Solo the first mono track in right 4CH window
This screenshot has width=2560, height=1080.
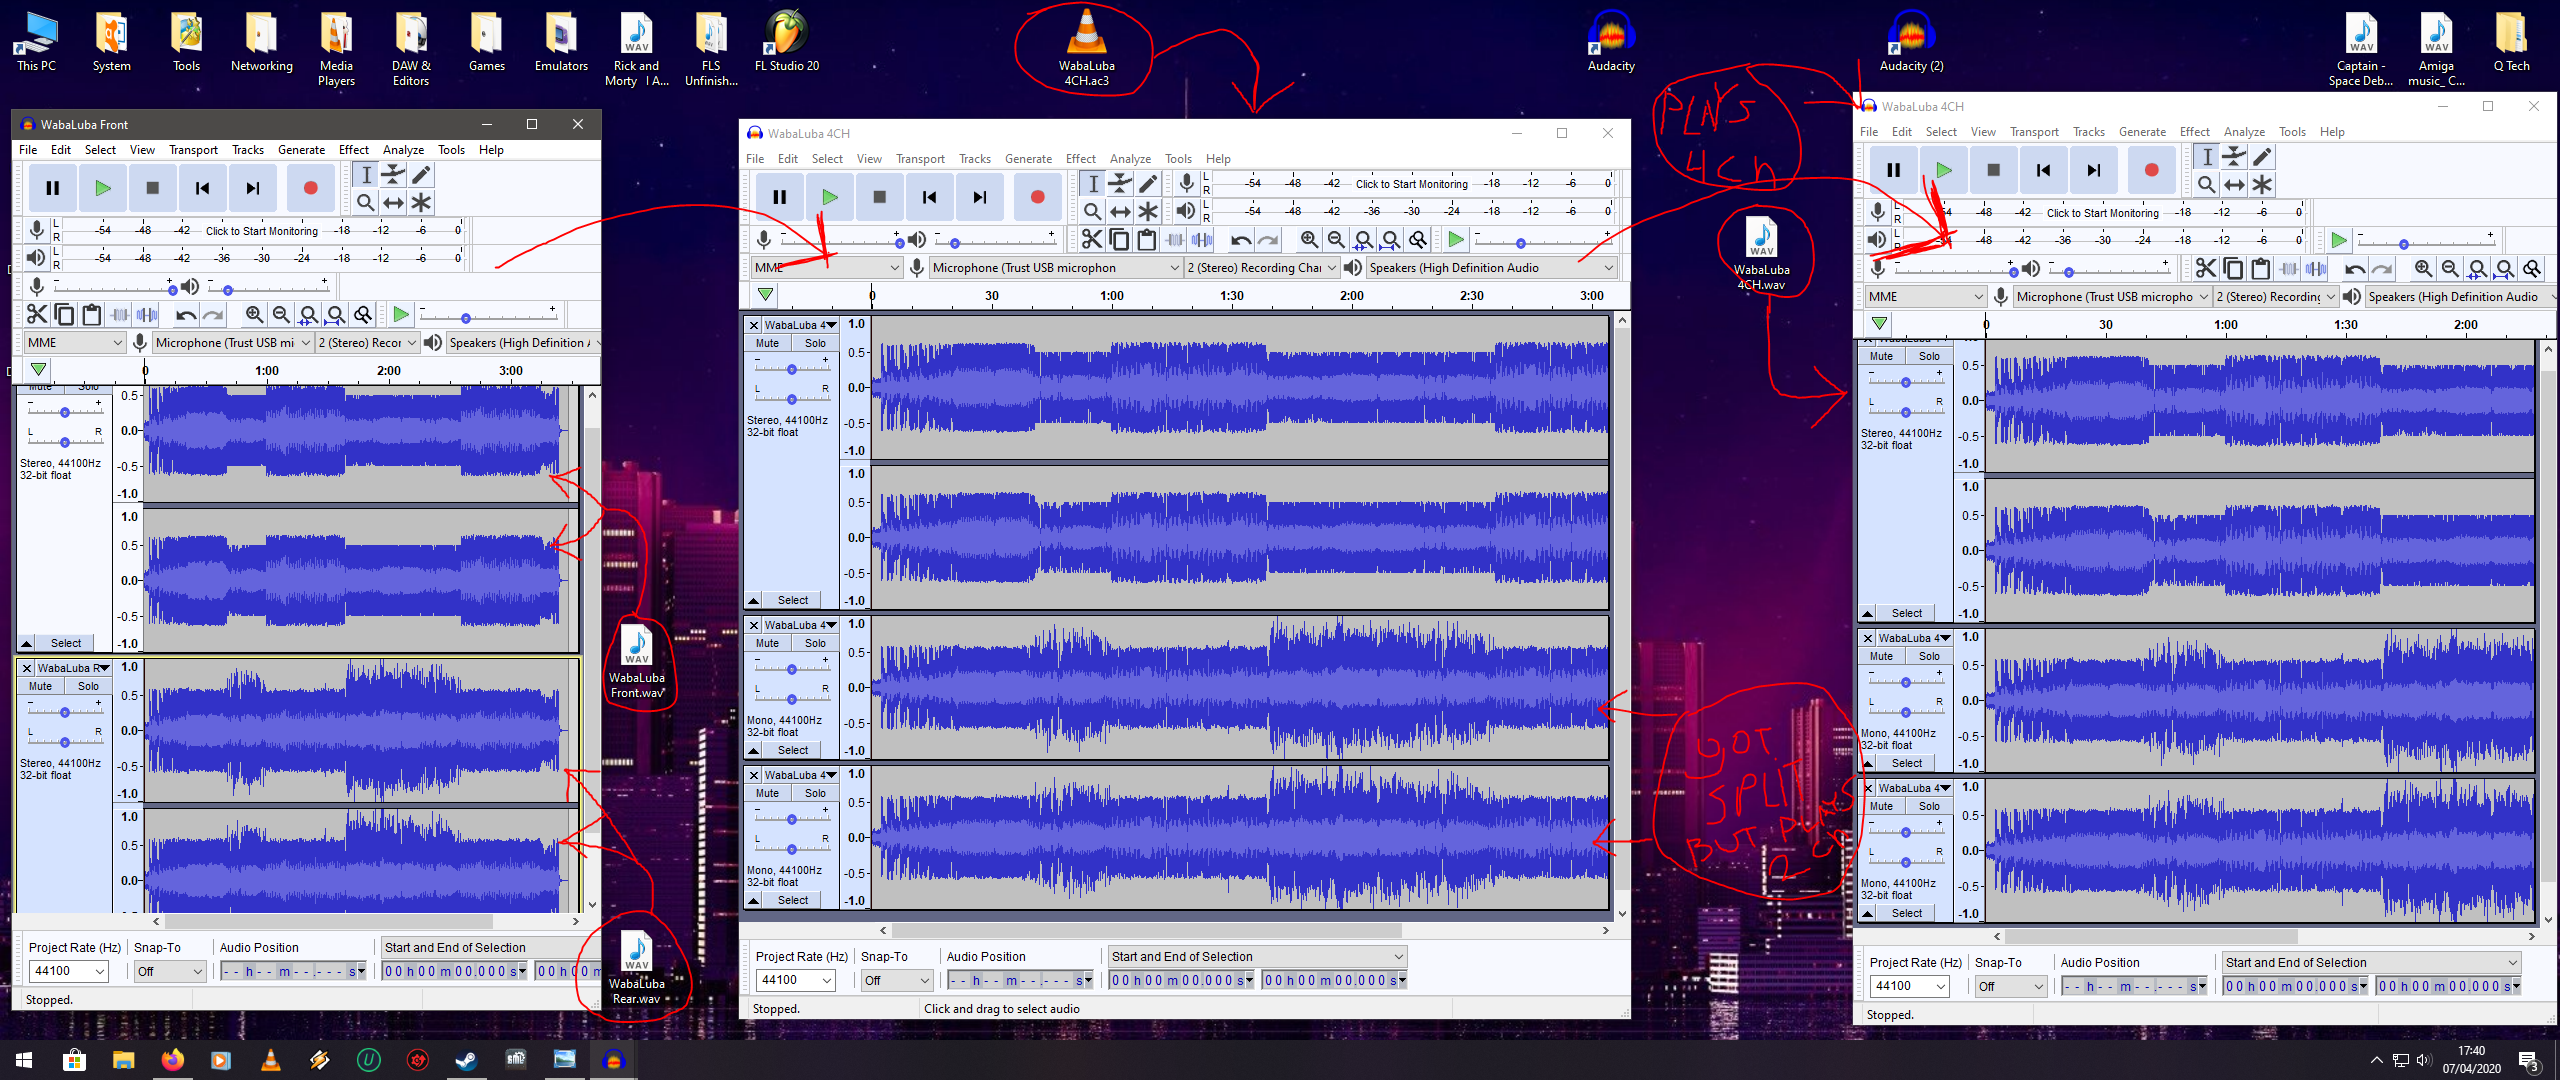point(1929,656)
